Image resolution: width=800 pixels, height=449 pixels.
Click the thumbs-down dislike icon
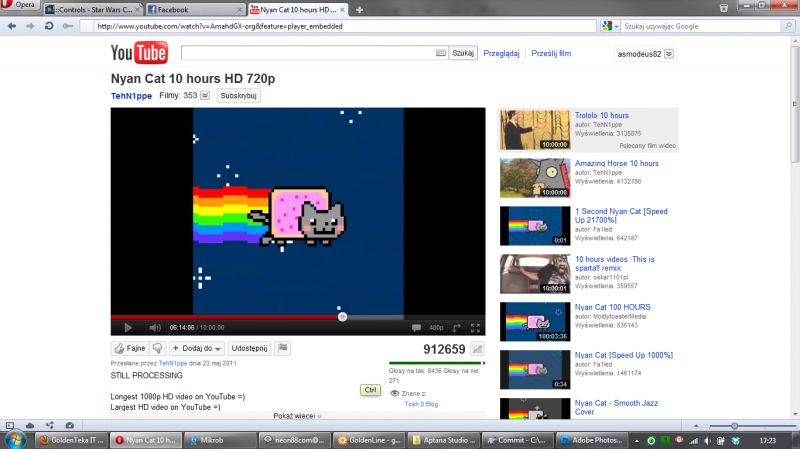click(158, 348)
